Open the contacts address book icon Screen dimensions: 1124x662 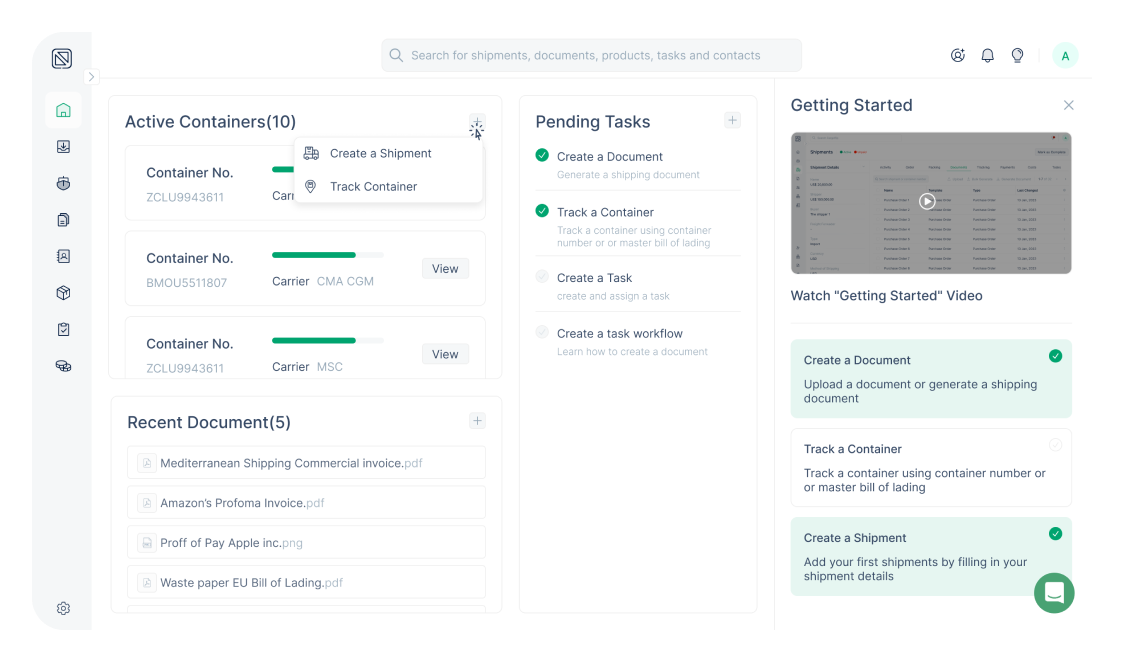click(x=63, y=256)
